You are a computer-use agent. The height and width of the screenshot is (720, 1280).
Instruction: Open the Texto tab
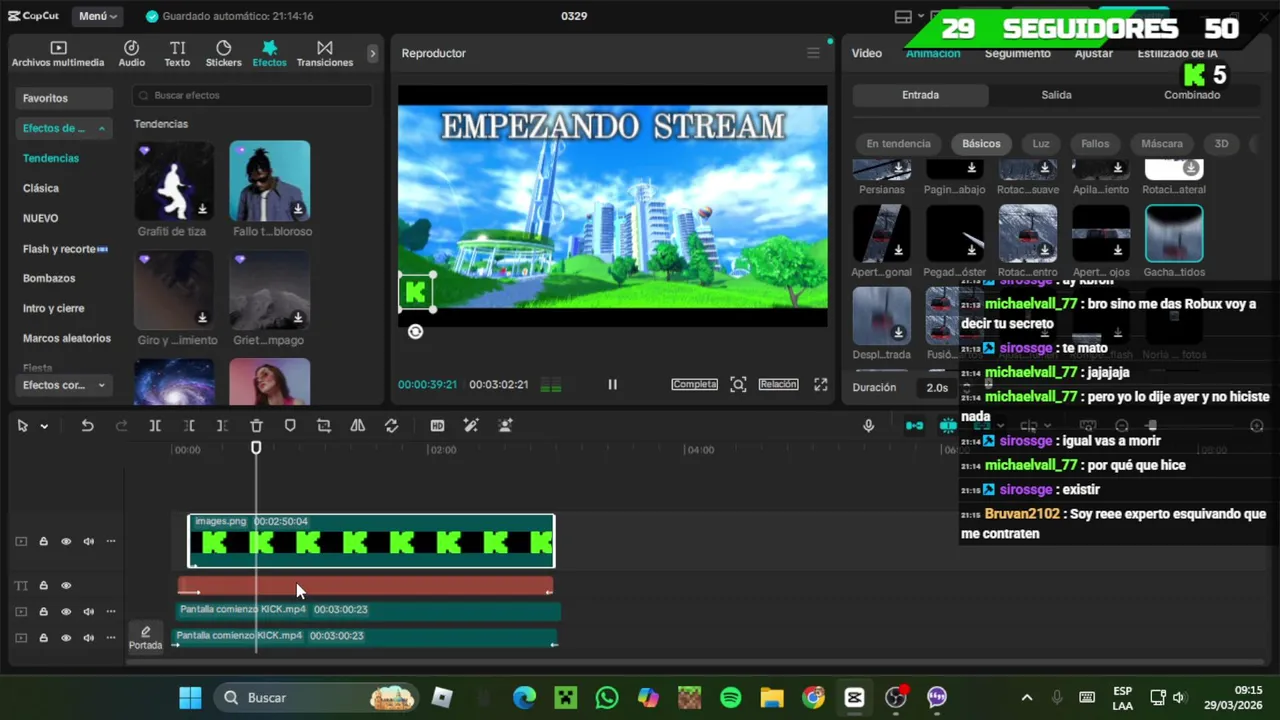click(x=177, y=54)
